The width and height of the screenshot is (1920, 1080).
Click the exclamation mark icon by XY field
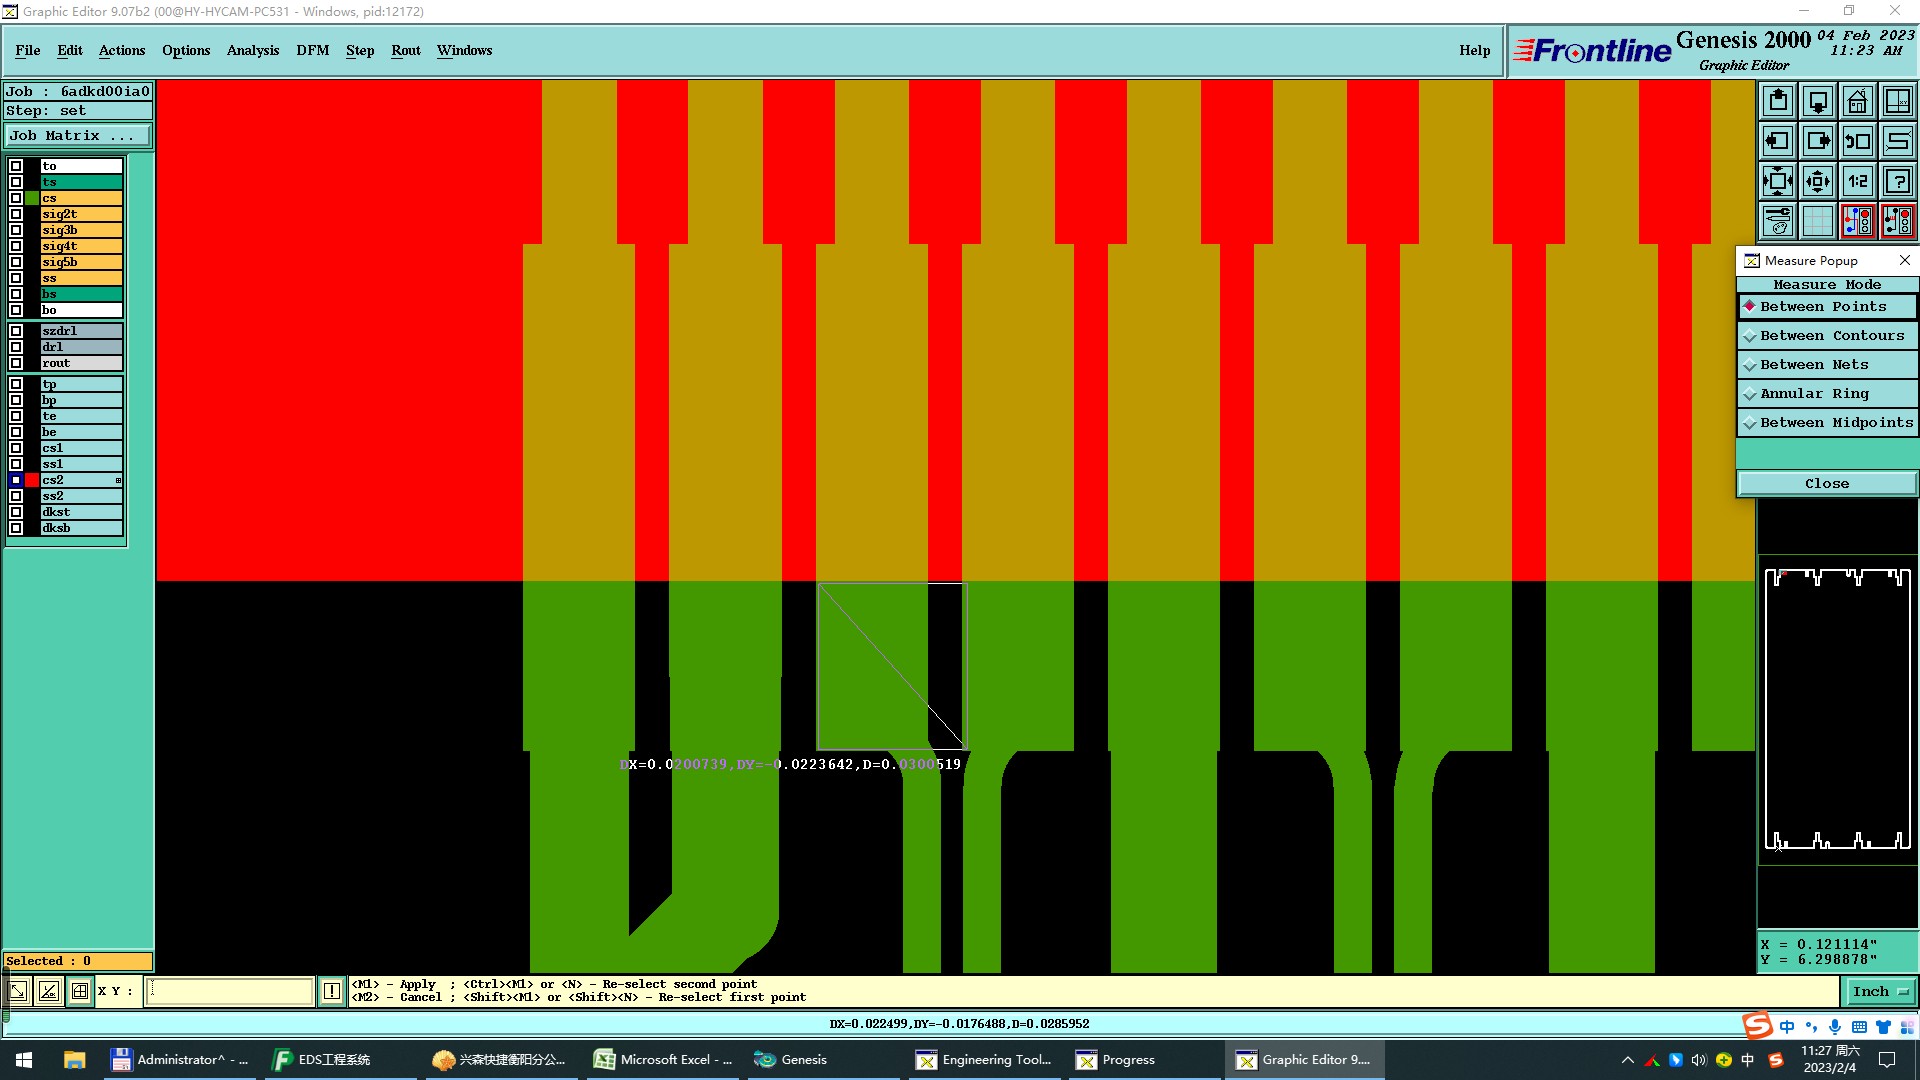332,991
